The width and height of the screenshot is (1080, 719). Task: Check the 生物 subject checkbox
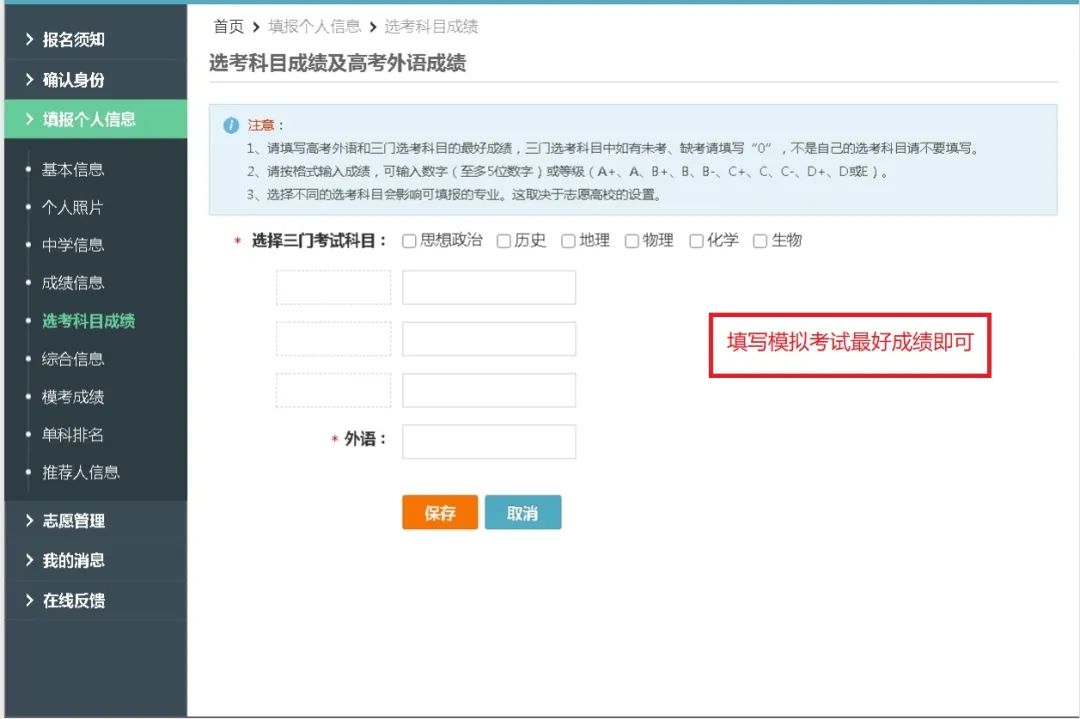(x=760, y=241)
